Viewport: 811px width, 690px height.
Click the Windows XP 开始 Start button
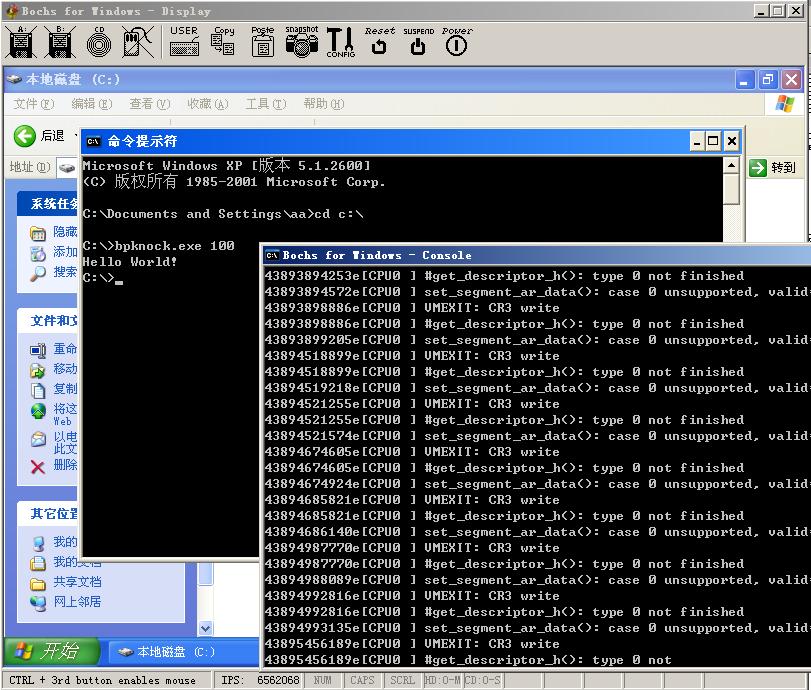52,651
